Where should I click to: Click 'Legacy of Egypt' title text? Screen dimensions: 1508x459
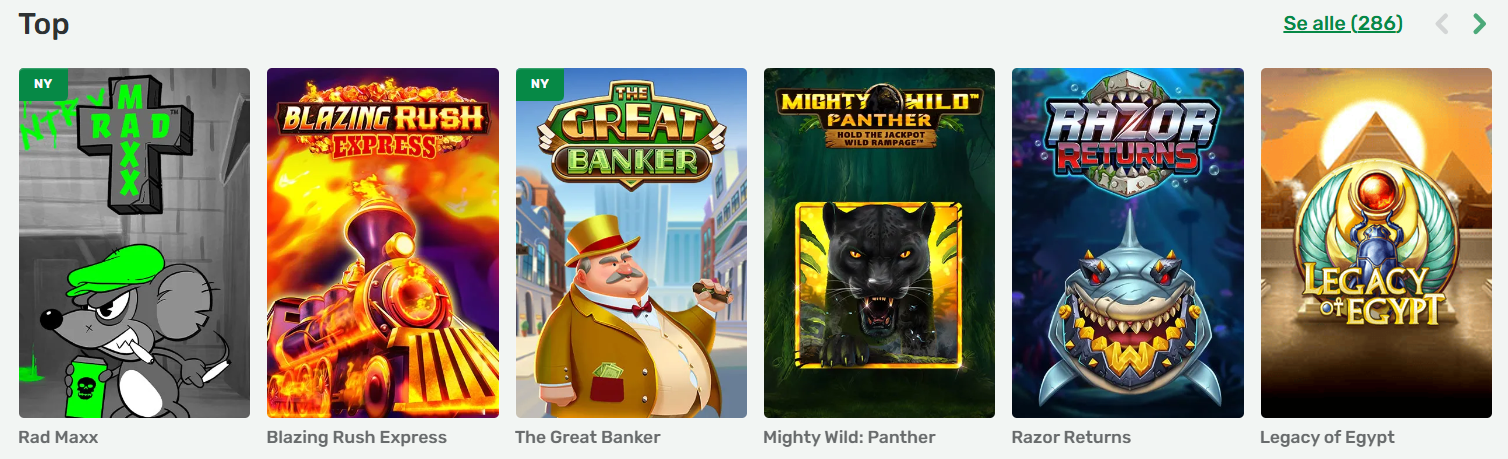pyautogui.click(x=1327, y=437)
